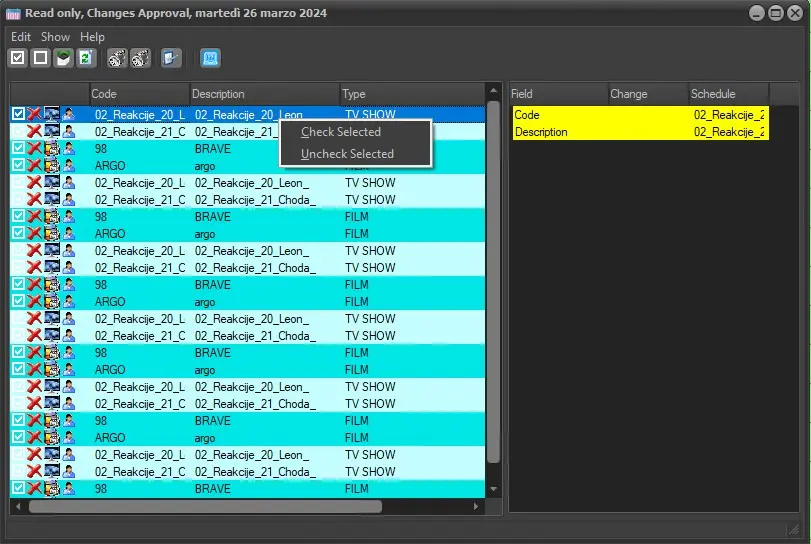Click the second film reel toolbar icon

click(x=140, y=58)
